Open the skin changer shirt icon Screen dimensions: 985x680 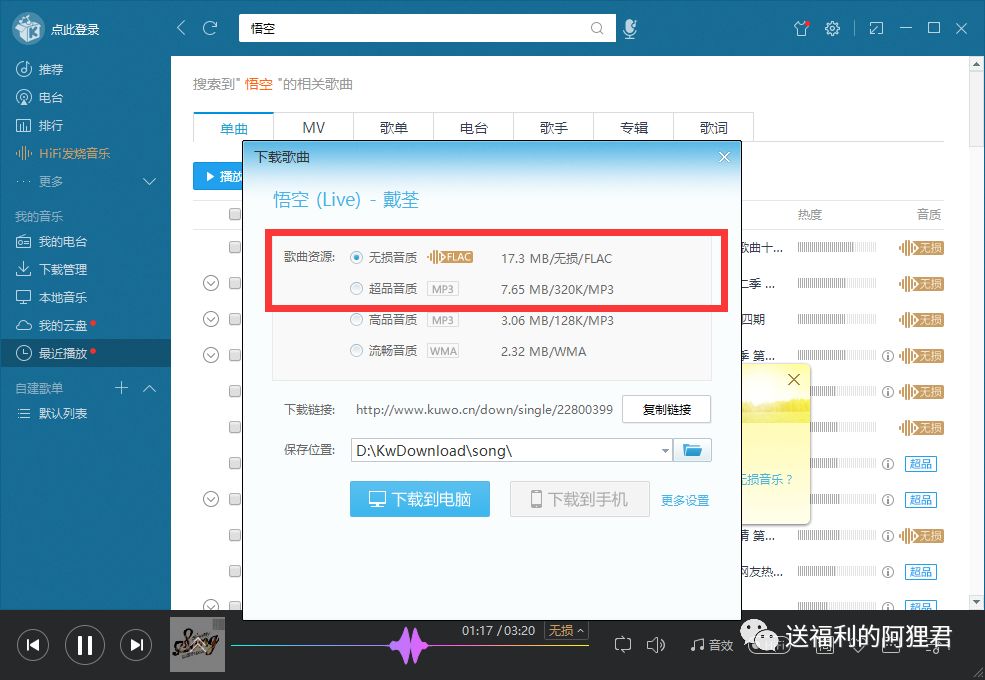pos(802,28)
